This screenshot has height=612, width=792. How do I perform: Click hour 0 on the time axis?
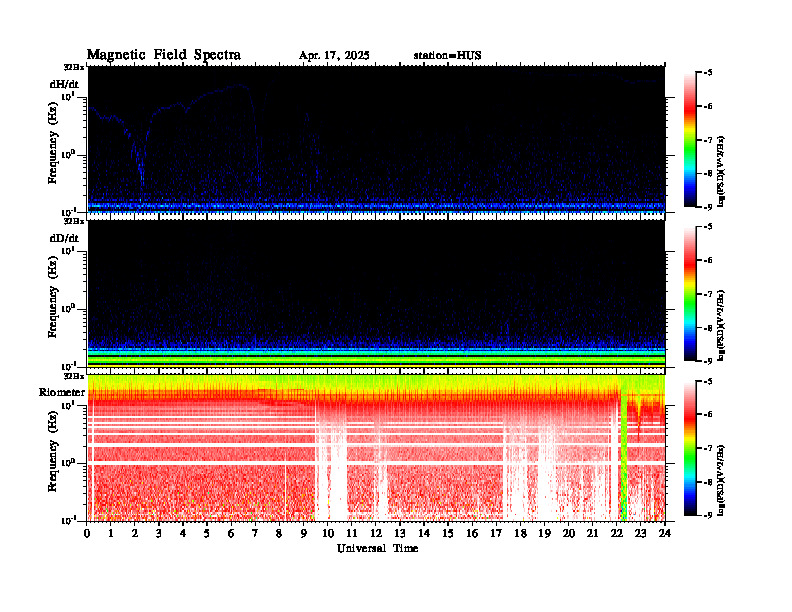coord(87,533)
